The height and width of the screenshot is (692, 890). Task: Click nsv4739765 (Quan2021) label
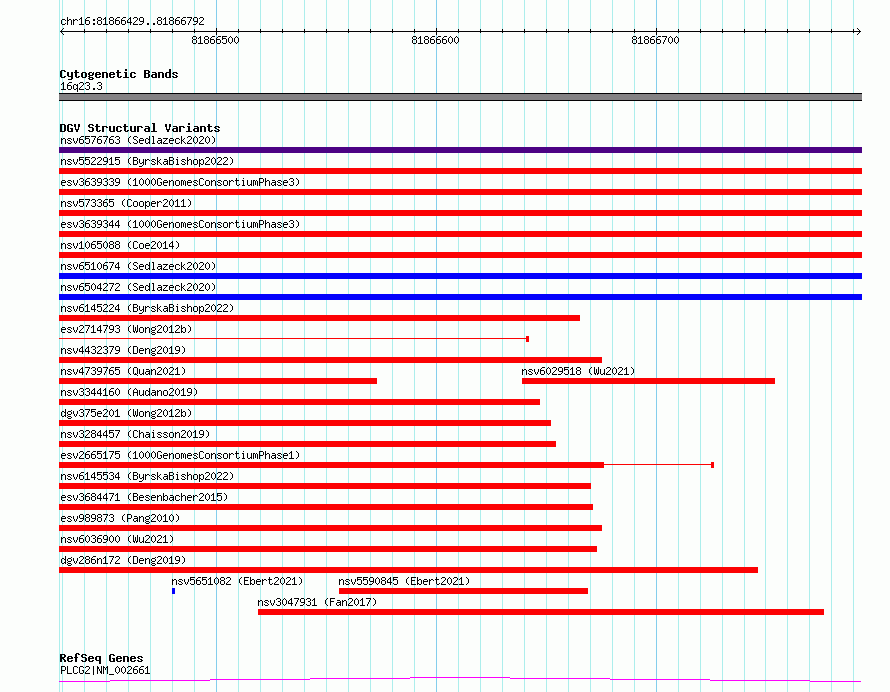(123, 371)
